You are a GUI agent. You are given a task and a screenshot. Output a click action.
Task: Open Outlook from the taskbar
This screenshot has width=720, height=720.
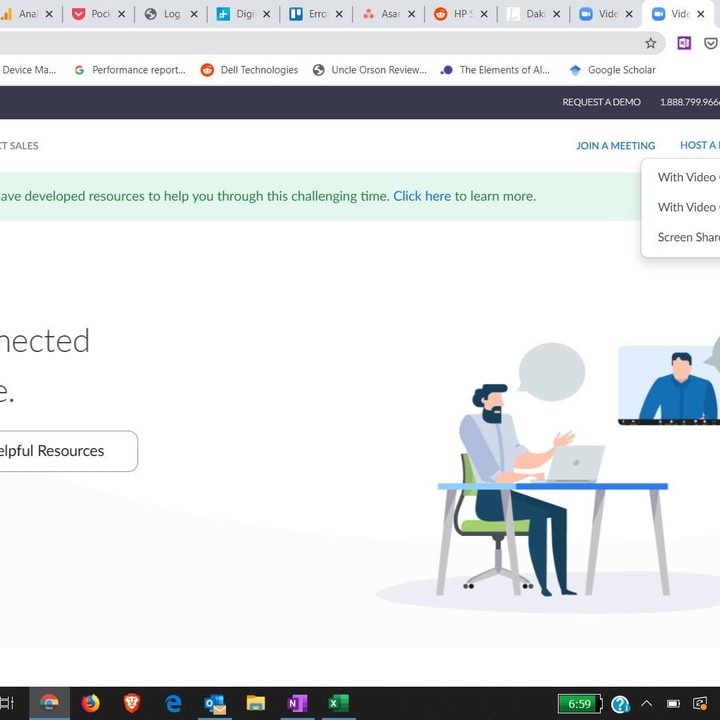point(215,703)
